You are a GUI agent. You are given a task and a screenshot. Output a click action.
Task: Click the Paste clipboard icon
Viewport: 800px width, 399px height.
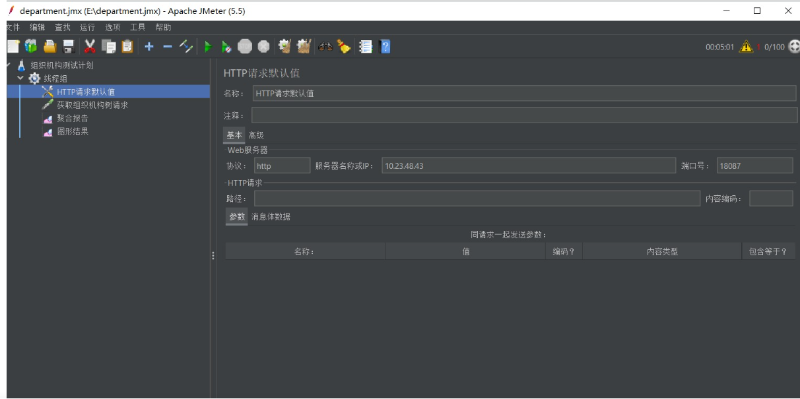point(127,46)
